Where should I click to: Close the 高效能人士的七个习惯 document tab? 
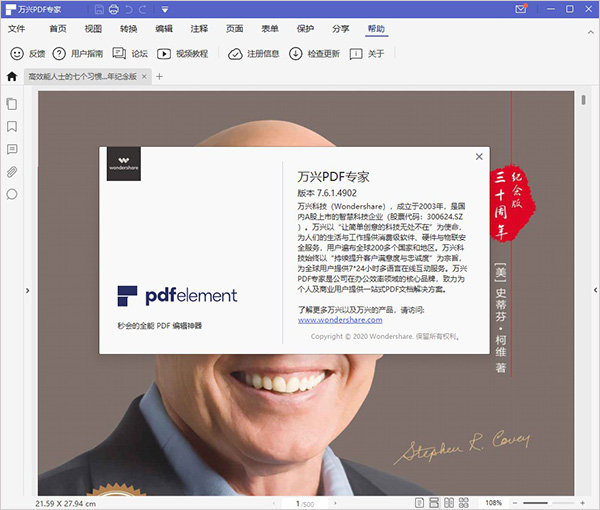click(144, 77)
